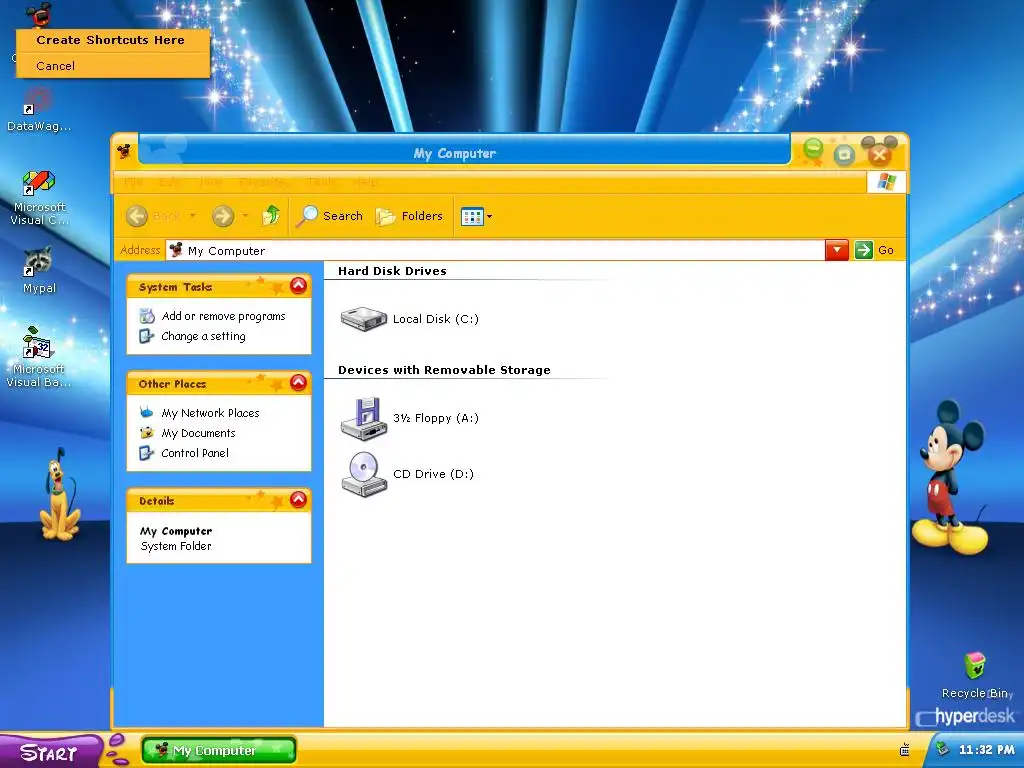This screenshot has height=768, width=1024.
Task: Click the Start button
Action: tap(50, 752)
